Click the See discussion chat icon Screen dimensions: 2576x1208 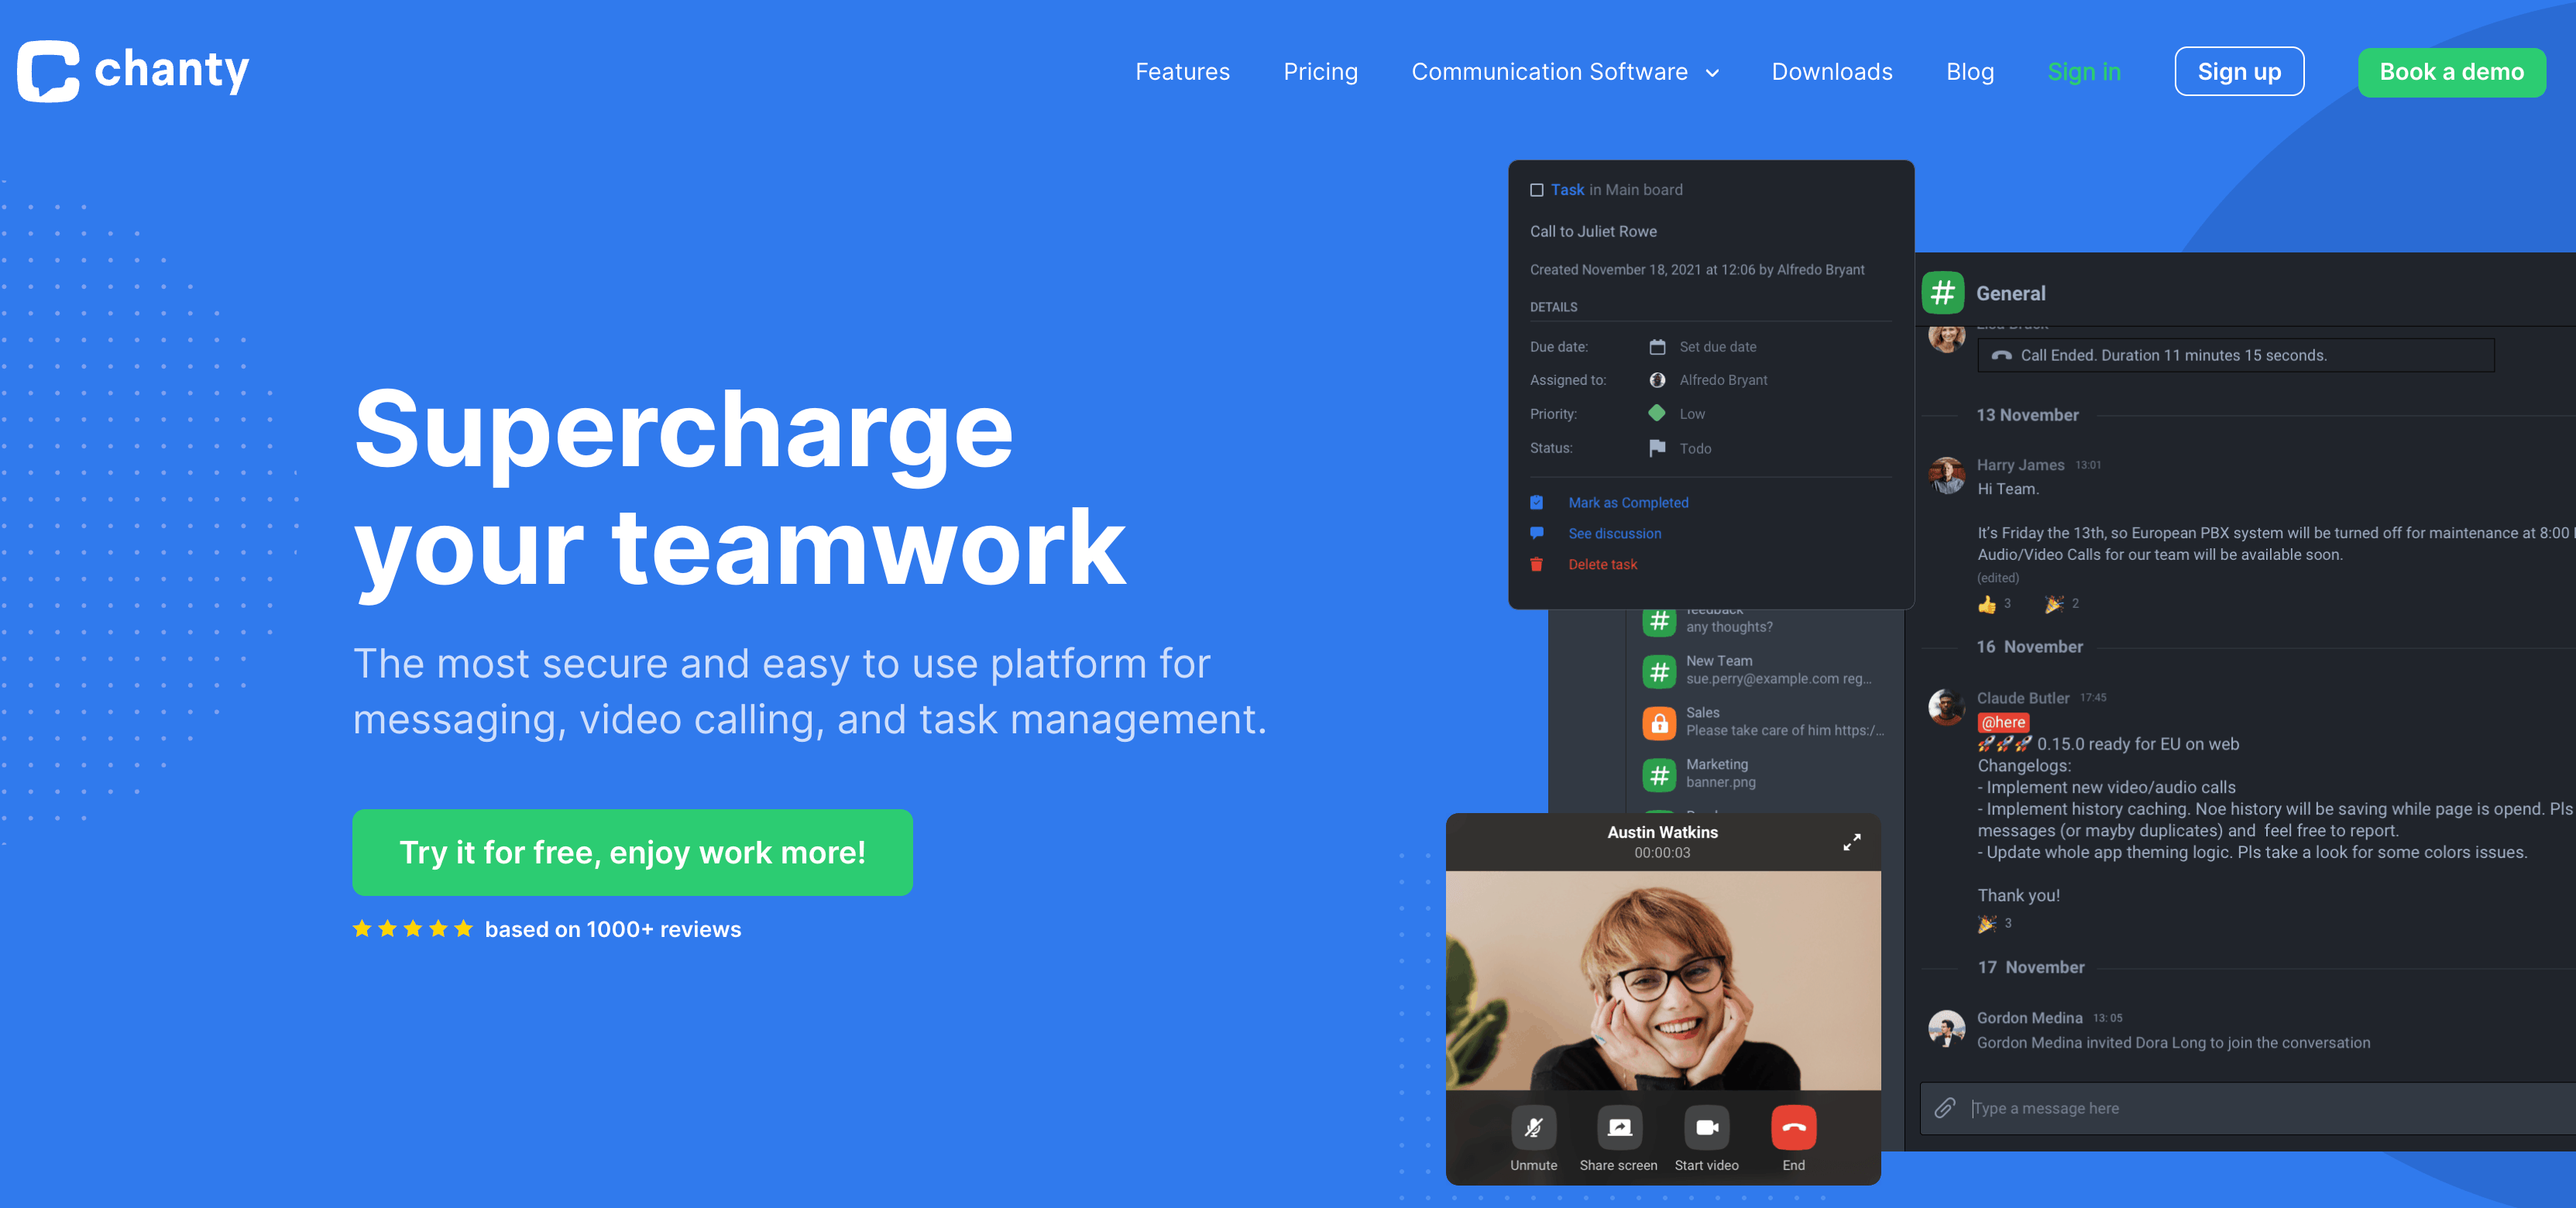pos(1536,533)
